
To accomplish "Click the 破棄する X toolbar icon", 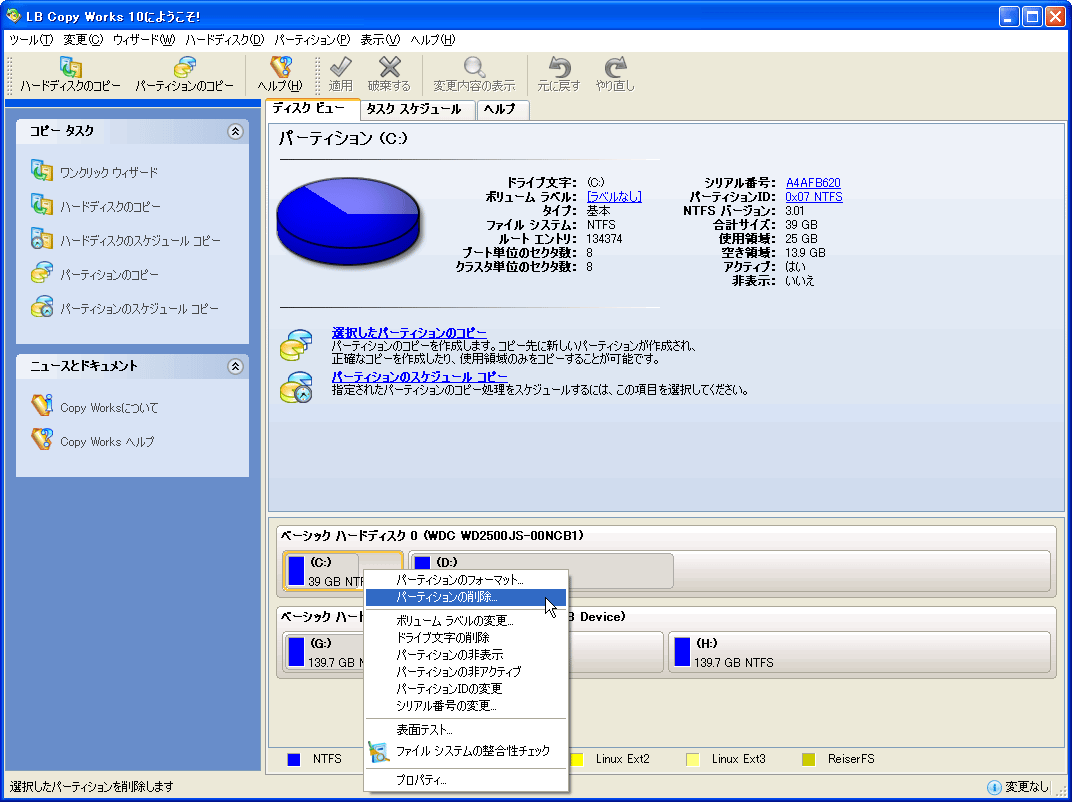I will point(390,67).
